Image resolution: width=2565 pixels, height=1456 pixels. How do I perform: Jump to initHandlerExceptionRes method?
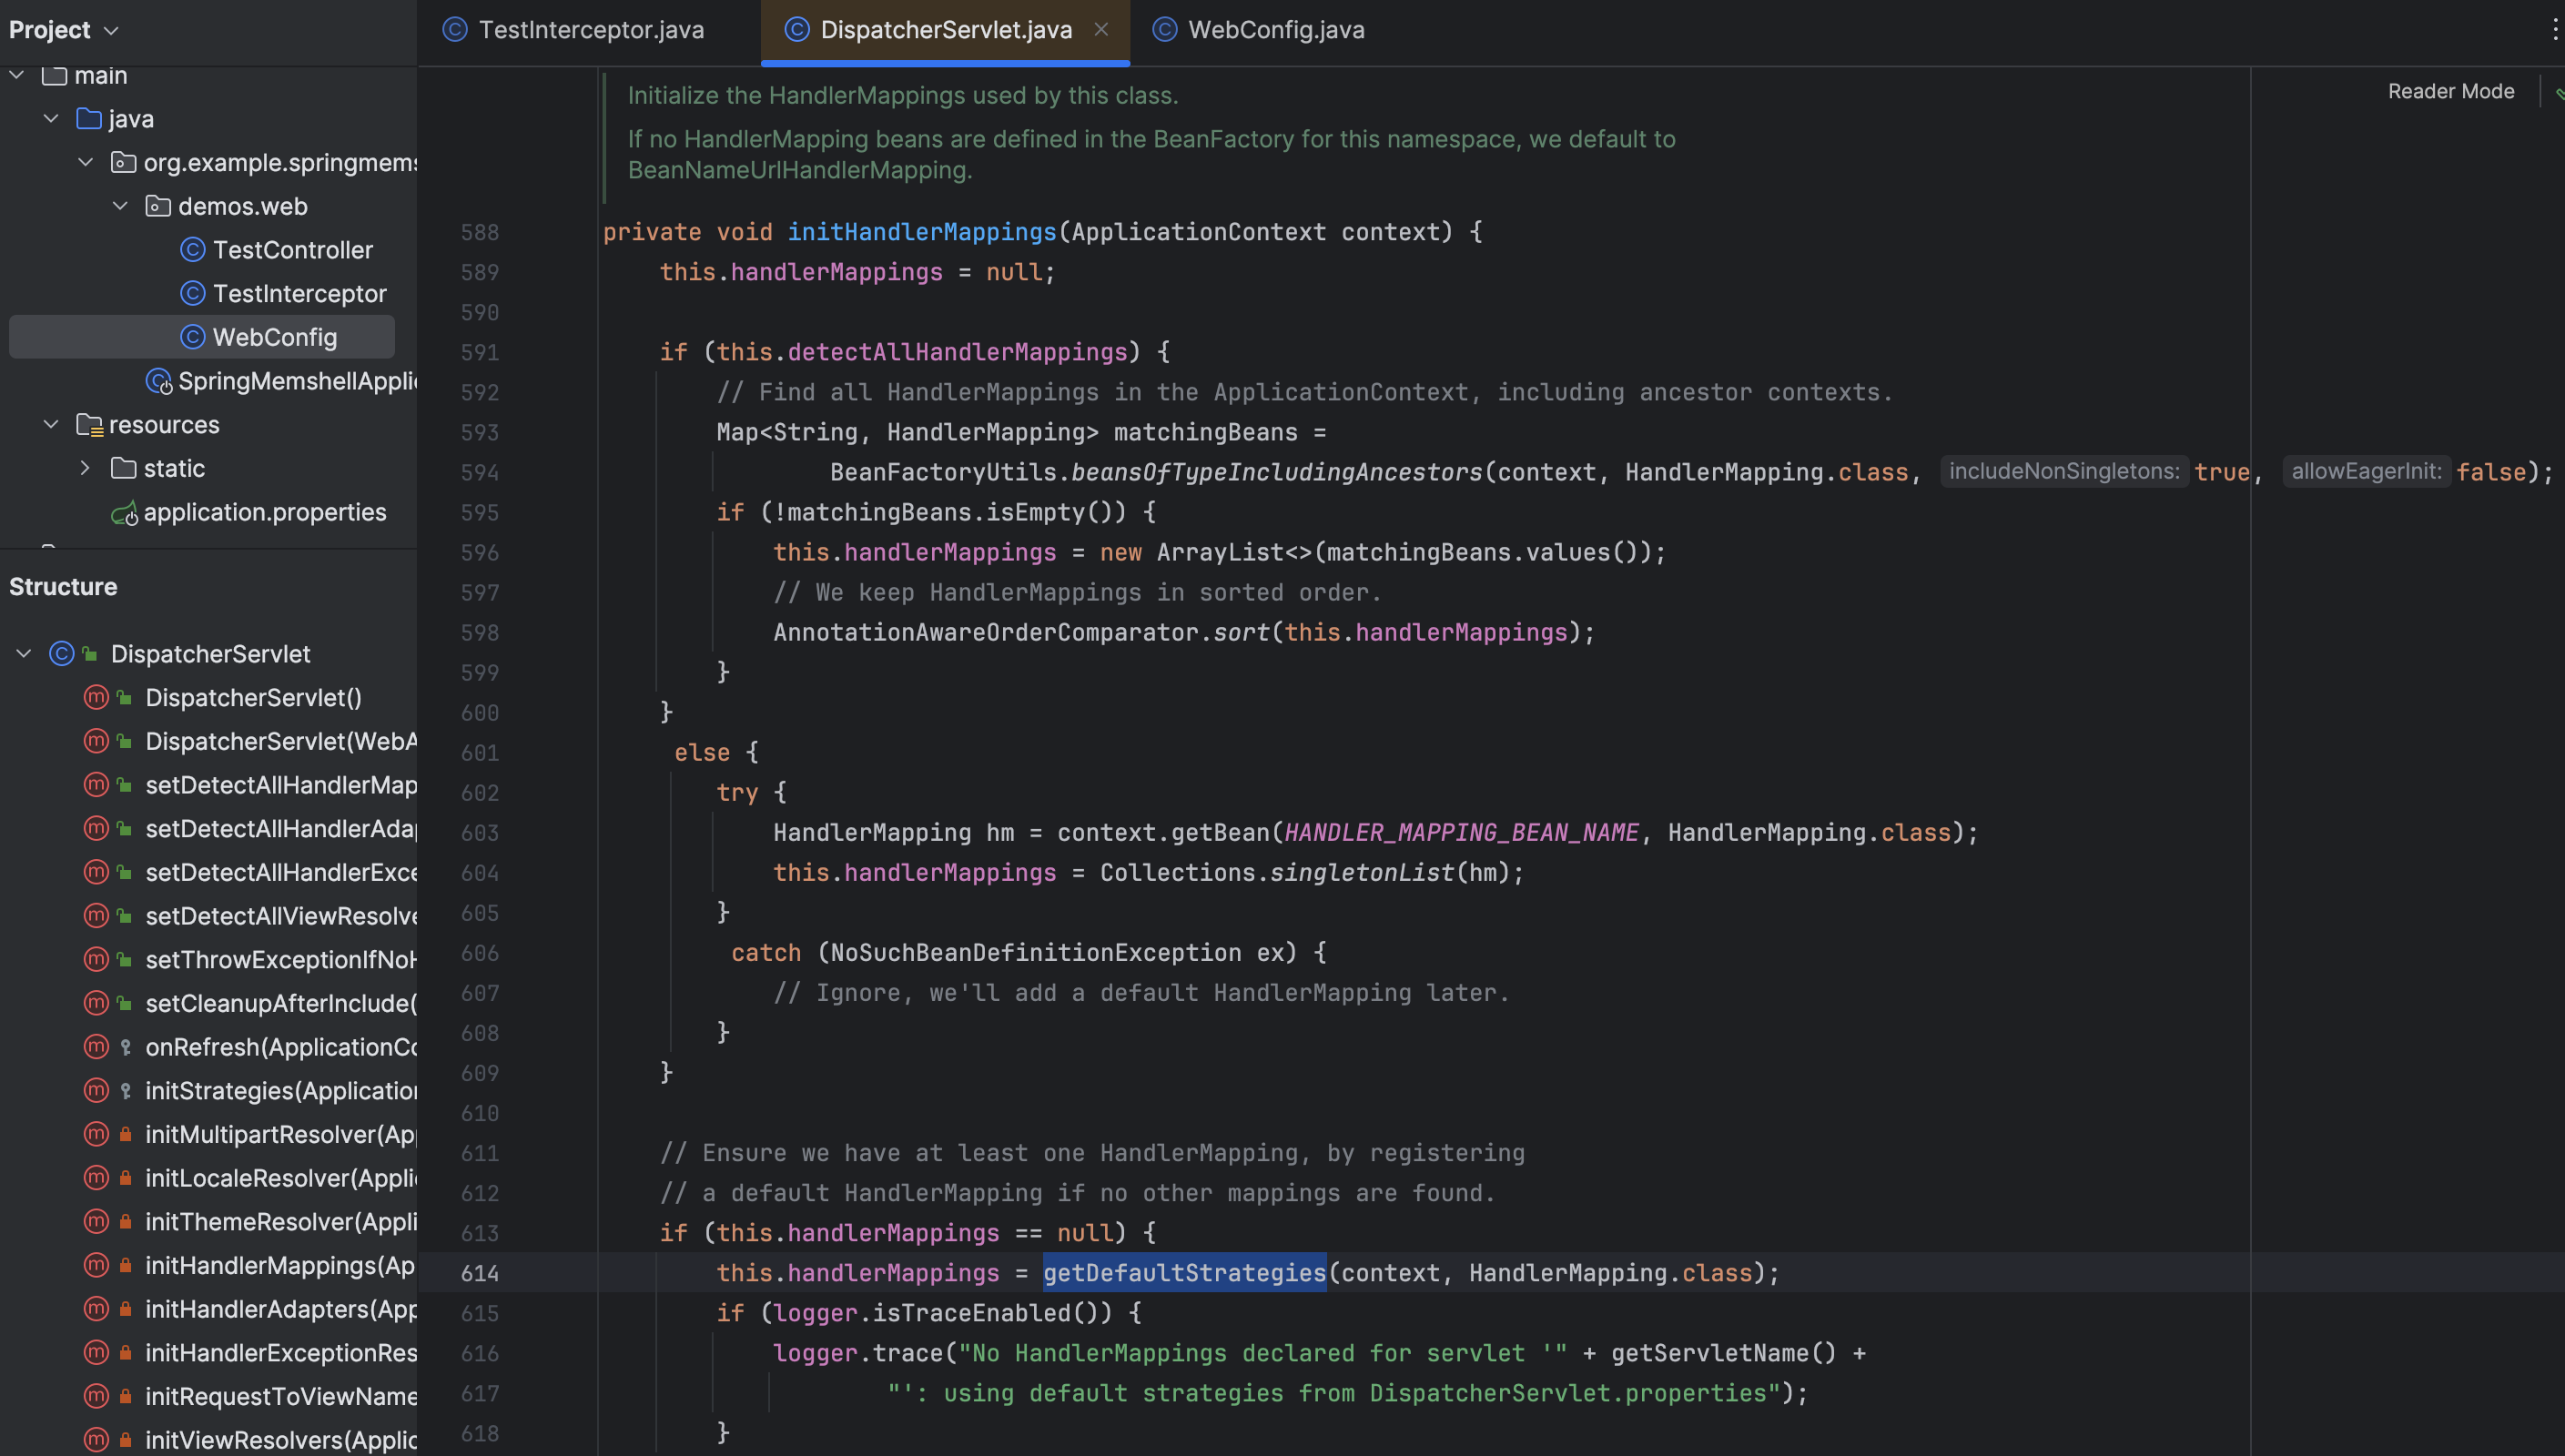(281, 1353)
